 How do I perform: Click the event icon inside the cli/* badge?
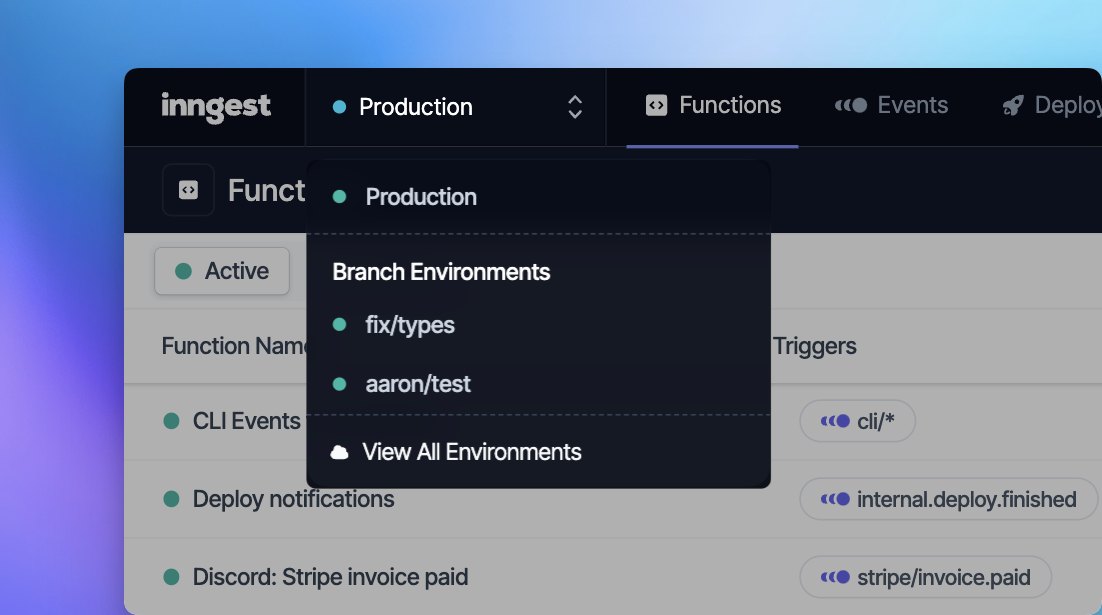[x=832, y=421]
